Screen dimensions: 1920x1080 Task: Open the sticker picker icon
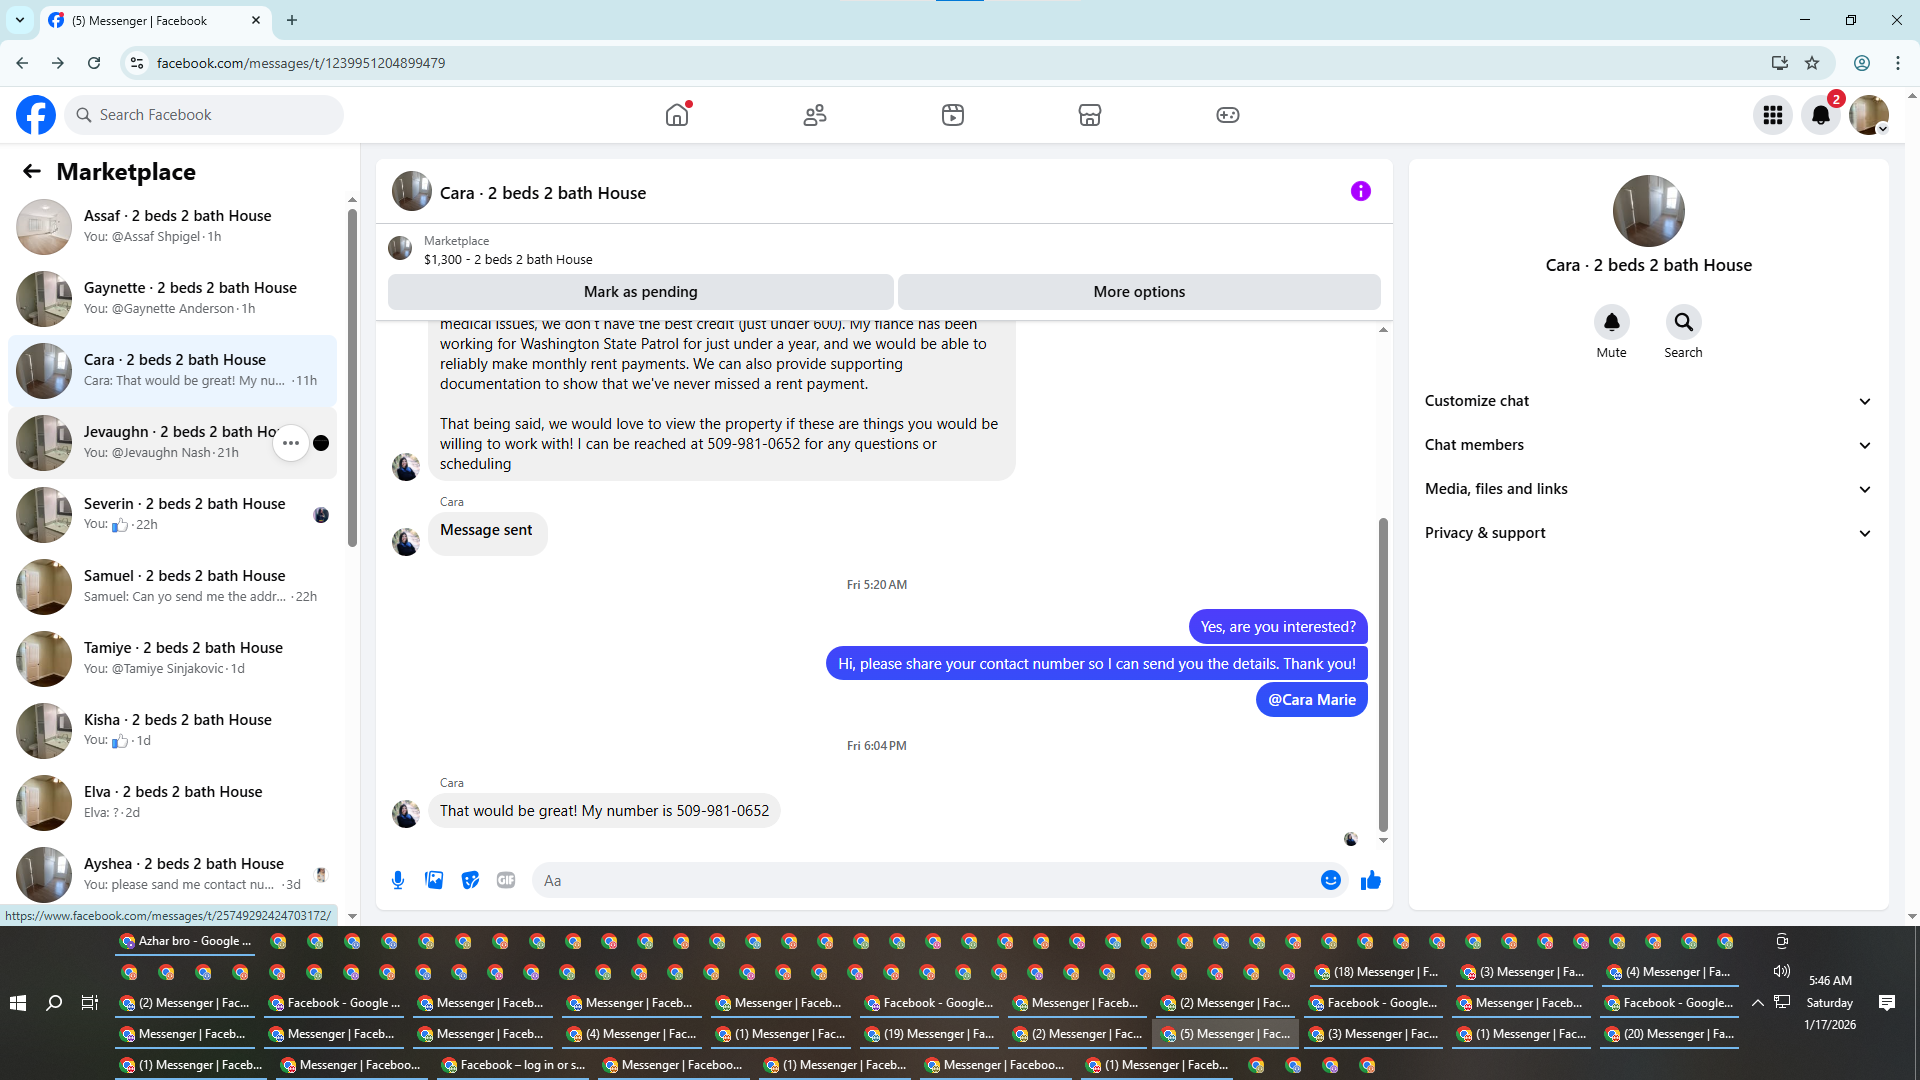pyautogui.click(x=470, y=880)
